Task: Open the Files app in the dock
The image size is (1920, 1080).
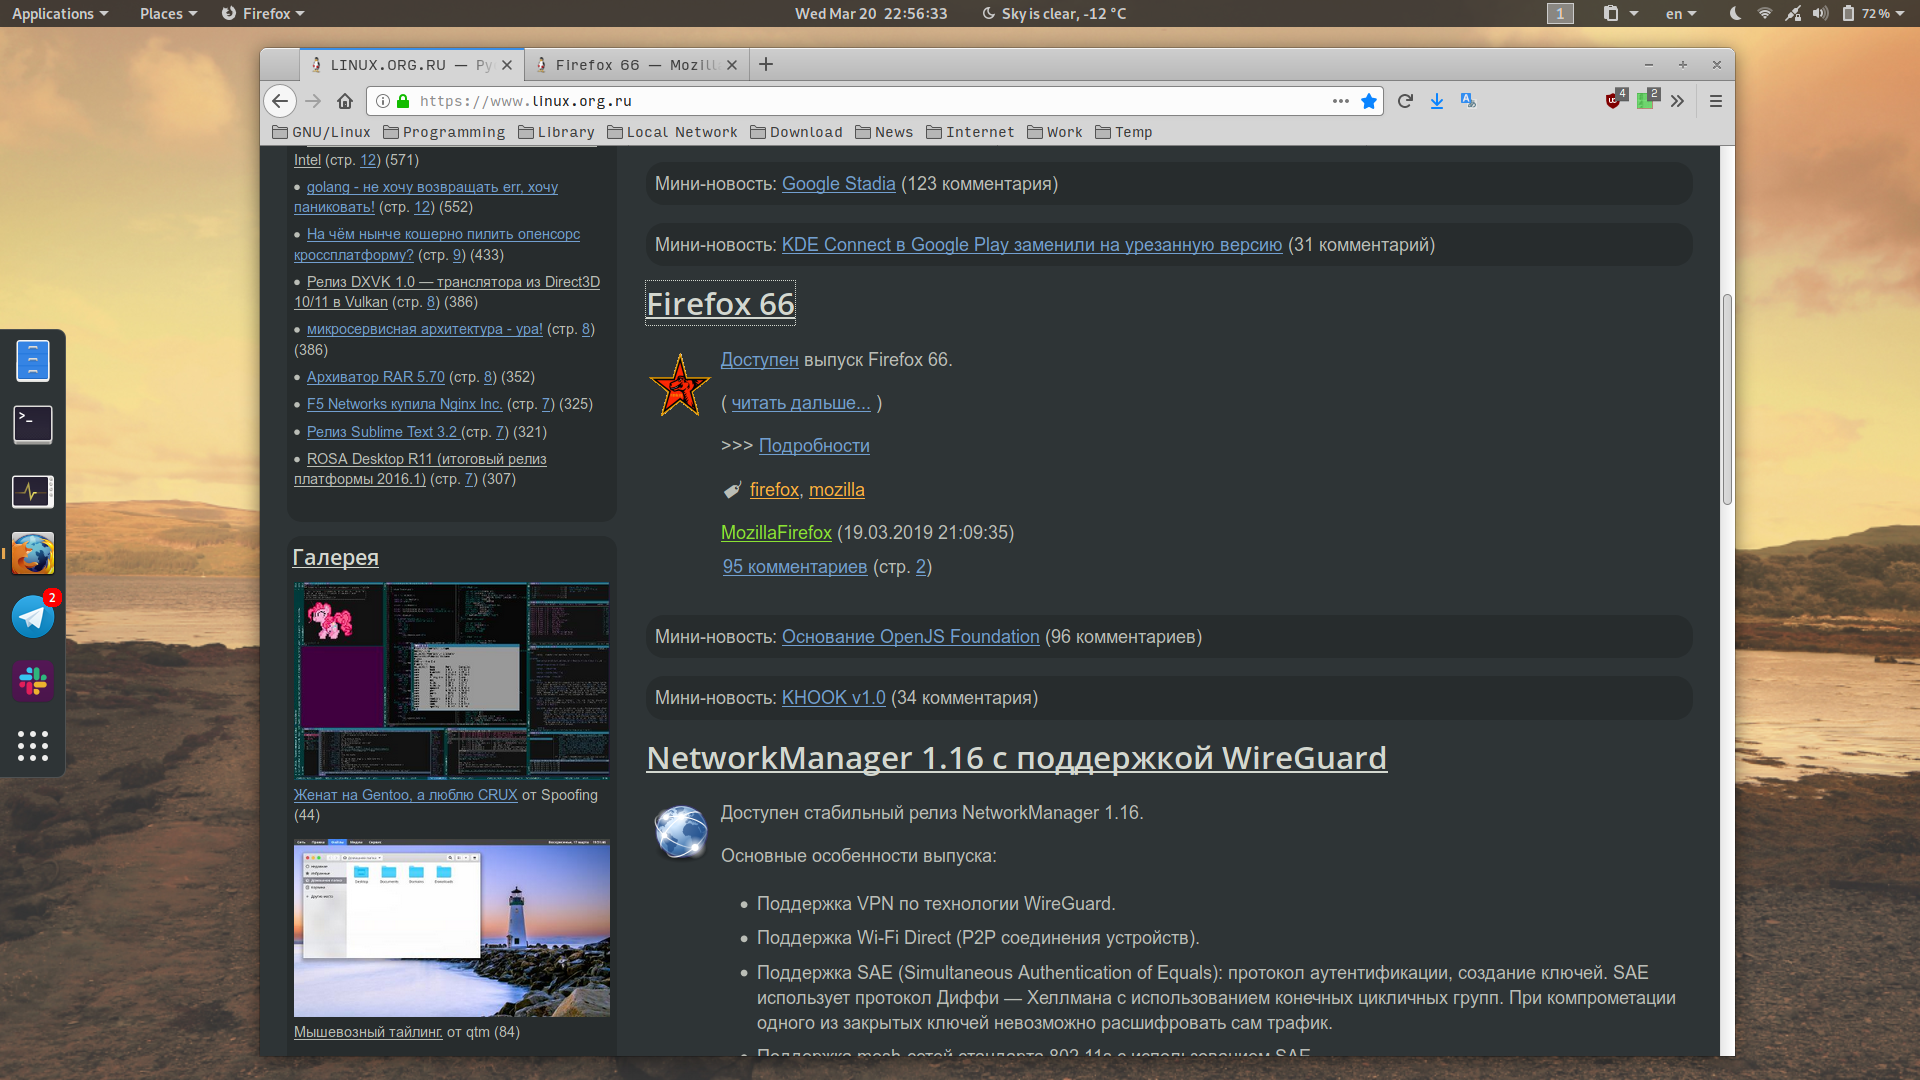Action: pos(33,361)
